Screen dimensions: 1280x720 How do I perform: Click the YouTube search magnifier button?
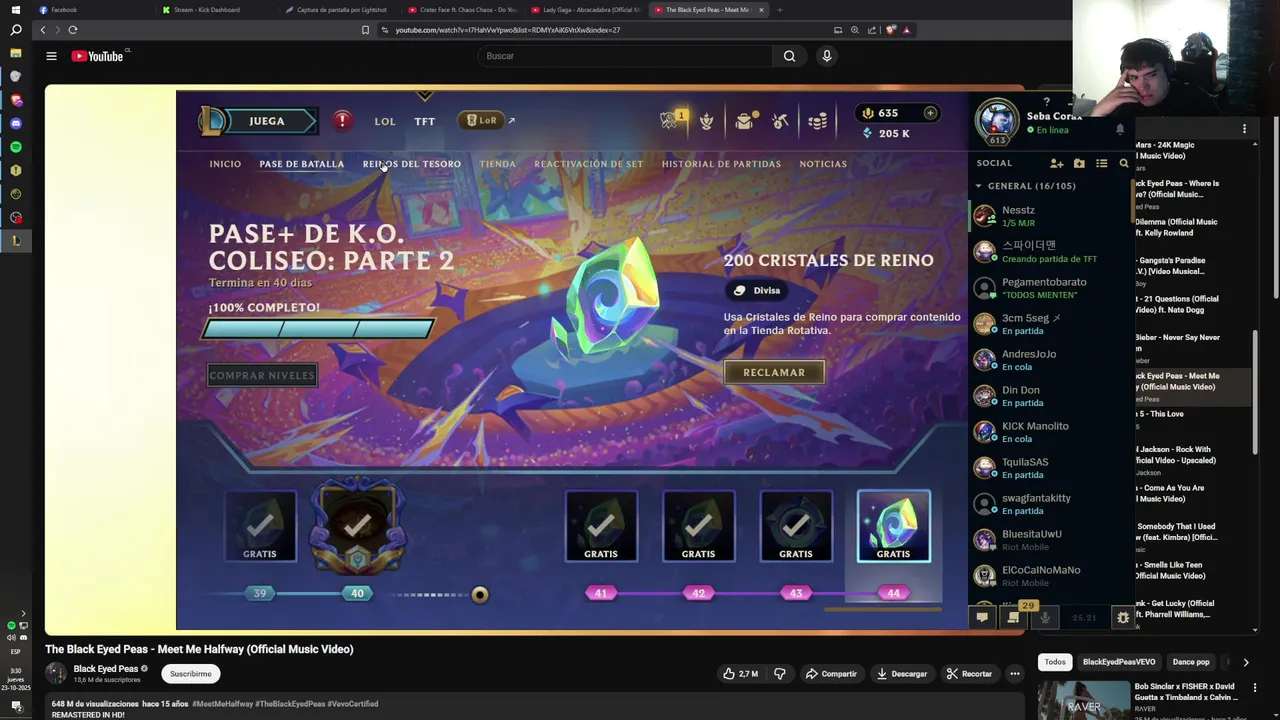click(790, 56)
